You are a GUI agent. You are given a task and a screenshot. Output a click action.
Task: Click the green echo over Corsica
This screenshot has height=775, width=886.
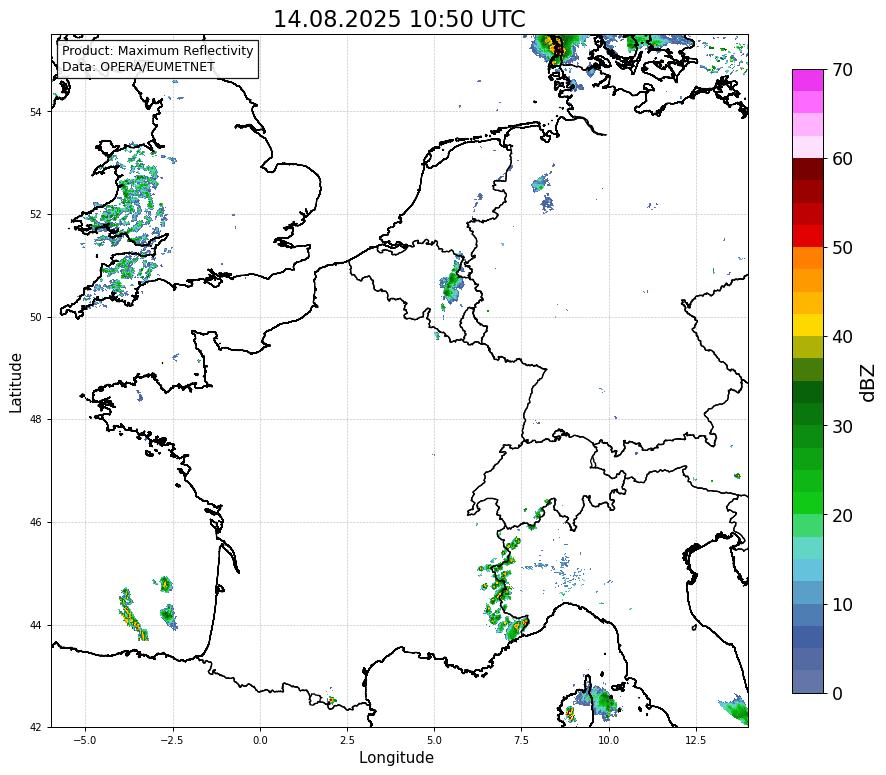pyautogui.click(x=600, y=700)
